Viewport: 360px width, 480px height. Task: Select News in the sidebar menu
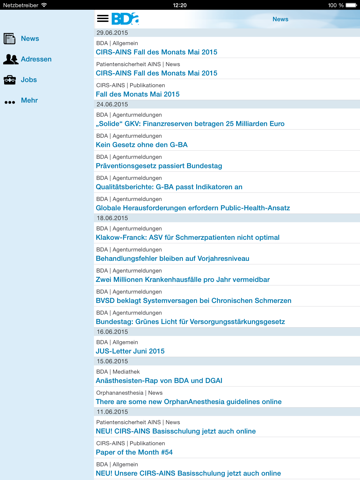[x=30, y=39]
